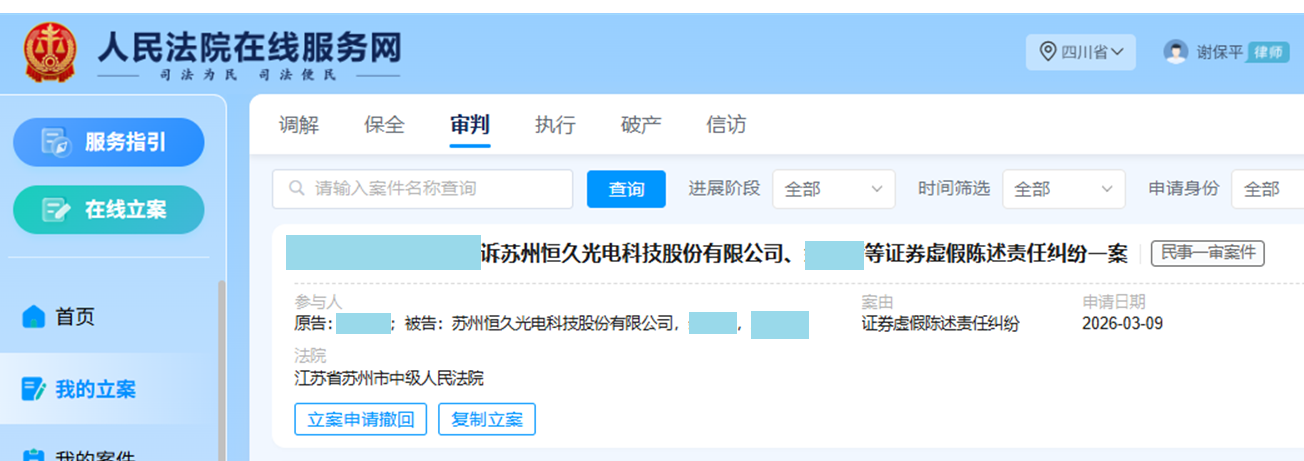The width and height of the screenshot is (1304, 461).
Task: Click the 在线立案 button
Action: [x=109, y=210]
